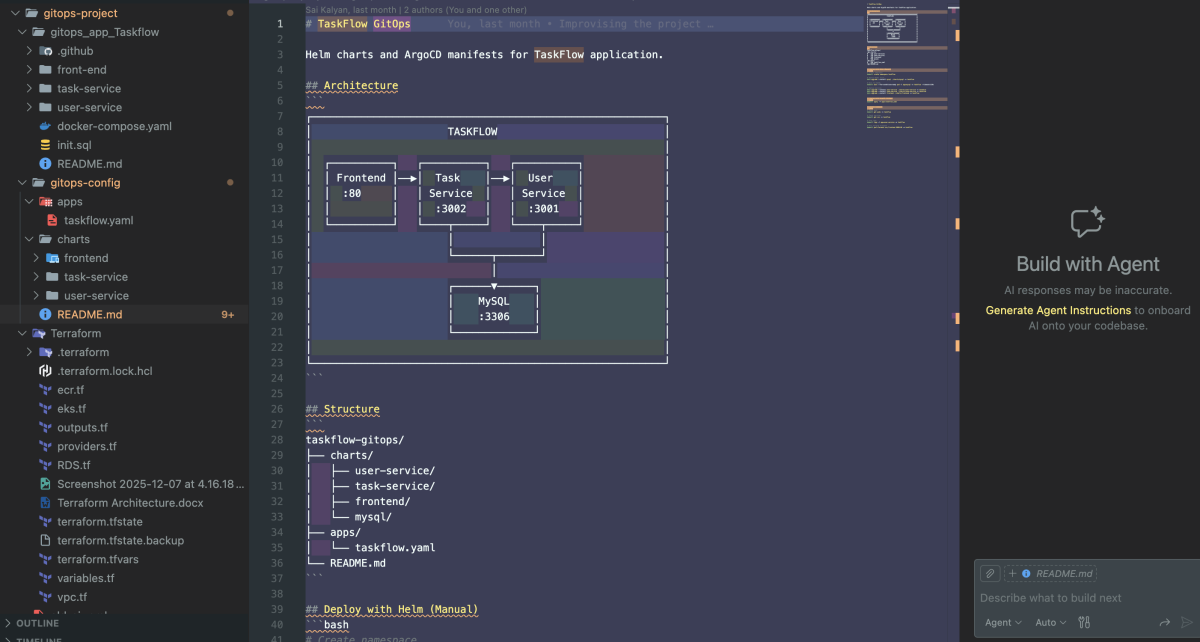Open the init.sql database file
The image size is (1200, 642).
point(74,145)
